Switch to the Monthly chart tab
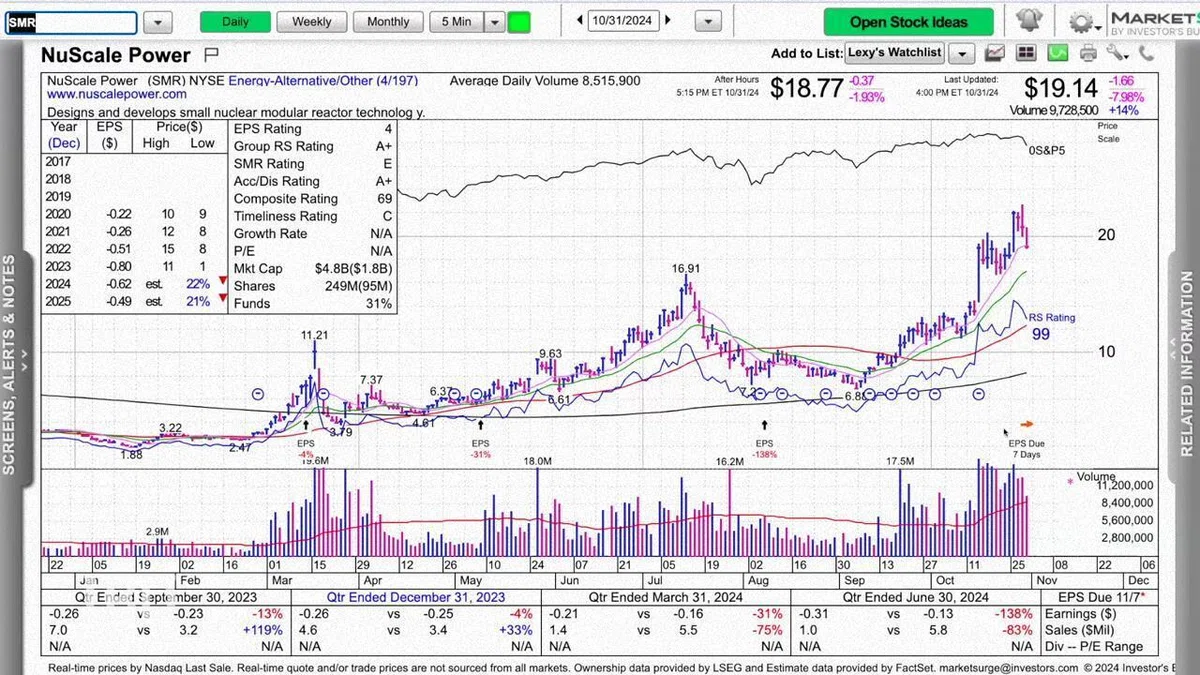 pos(388,21)
